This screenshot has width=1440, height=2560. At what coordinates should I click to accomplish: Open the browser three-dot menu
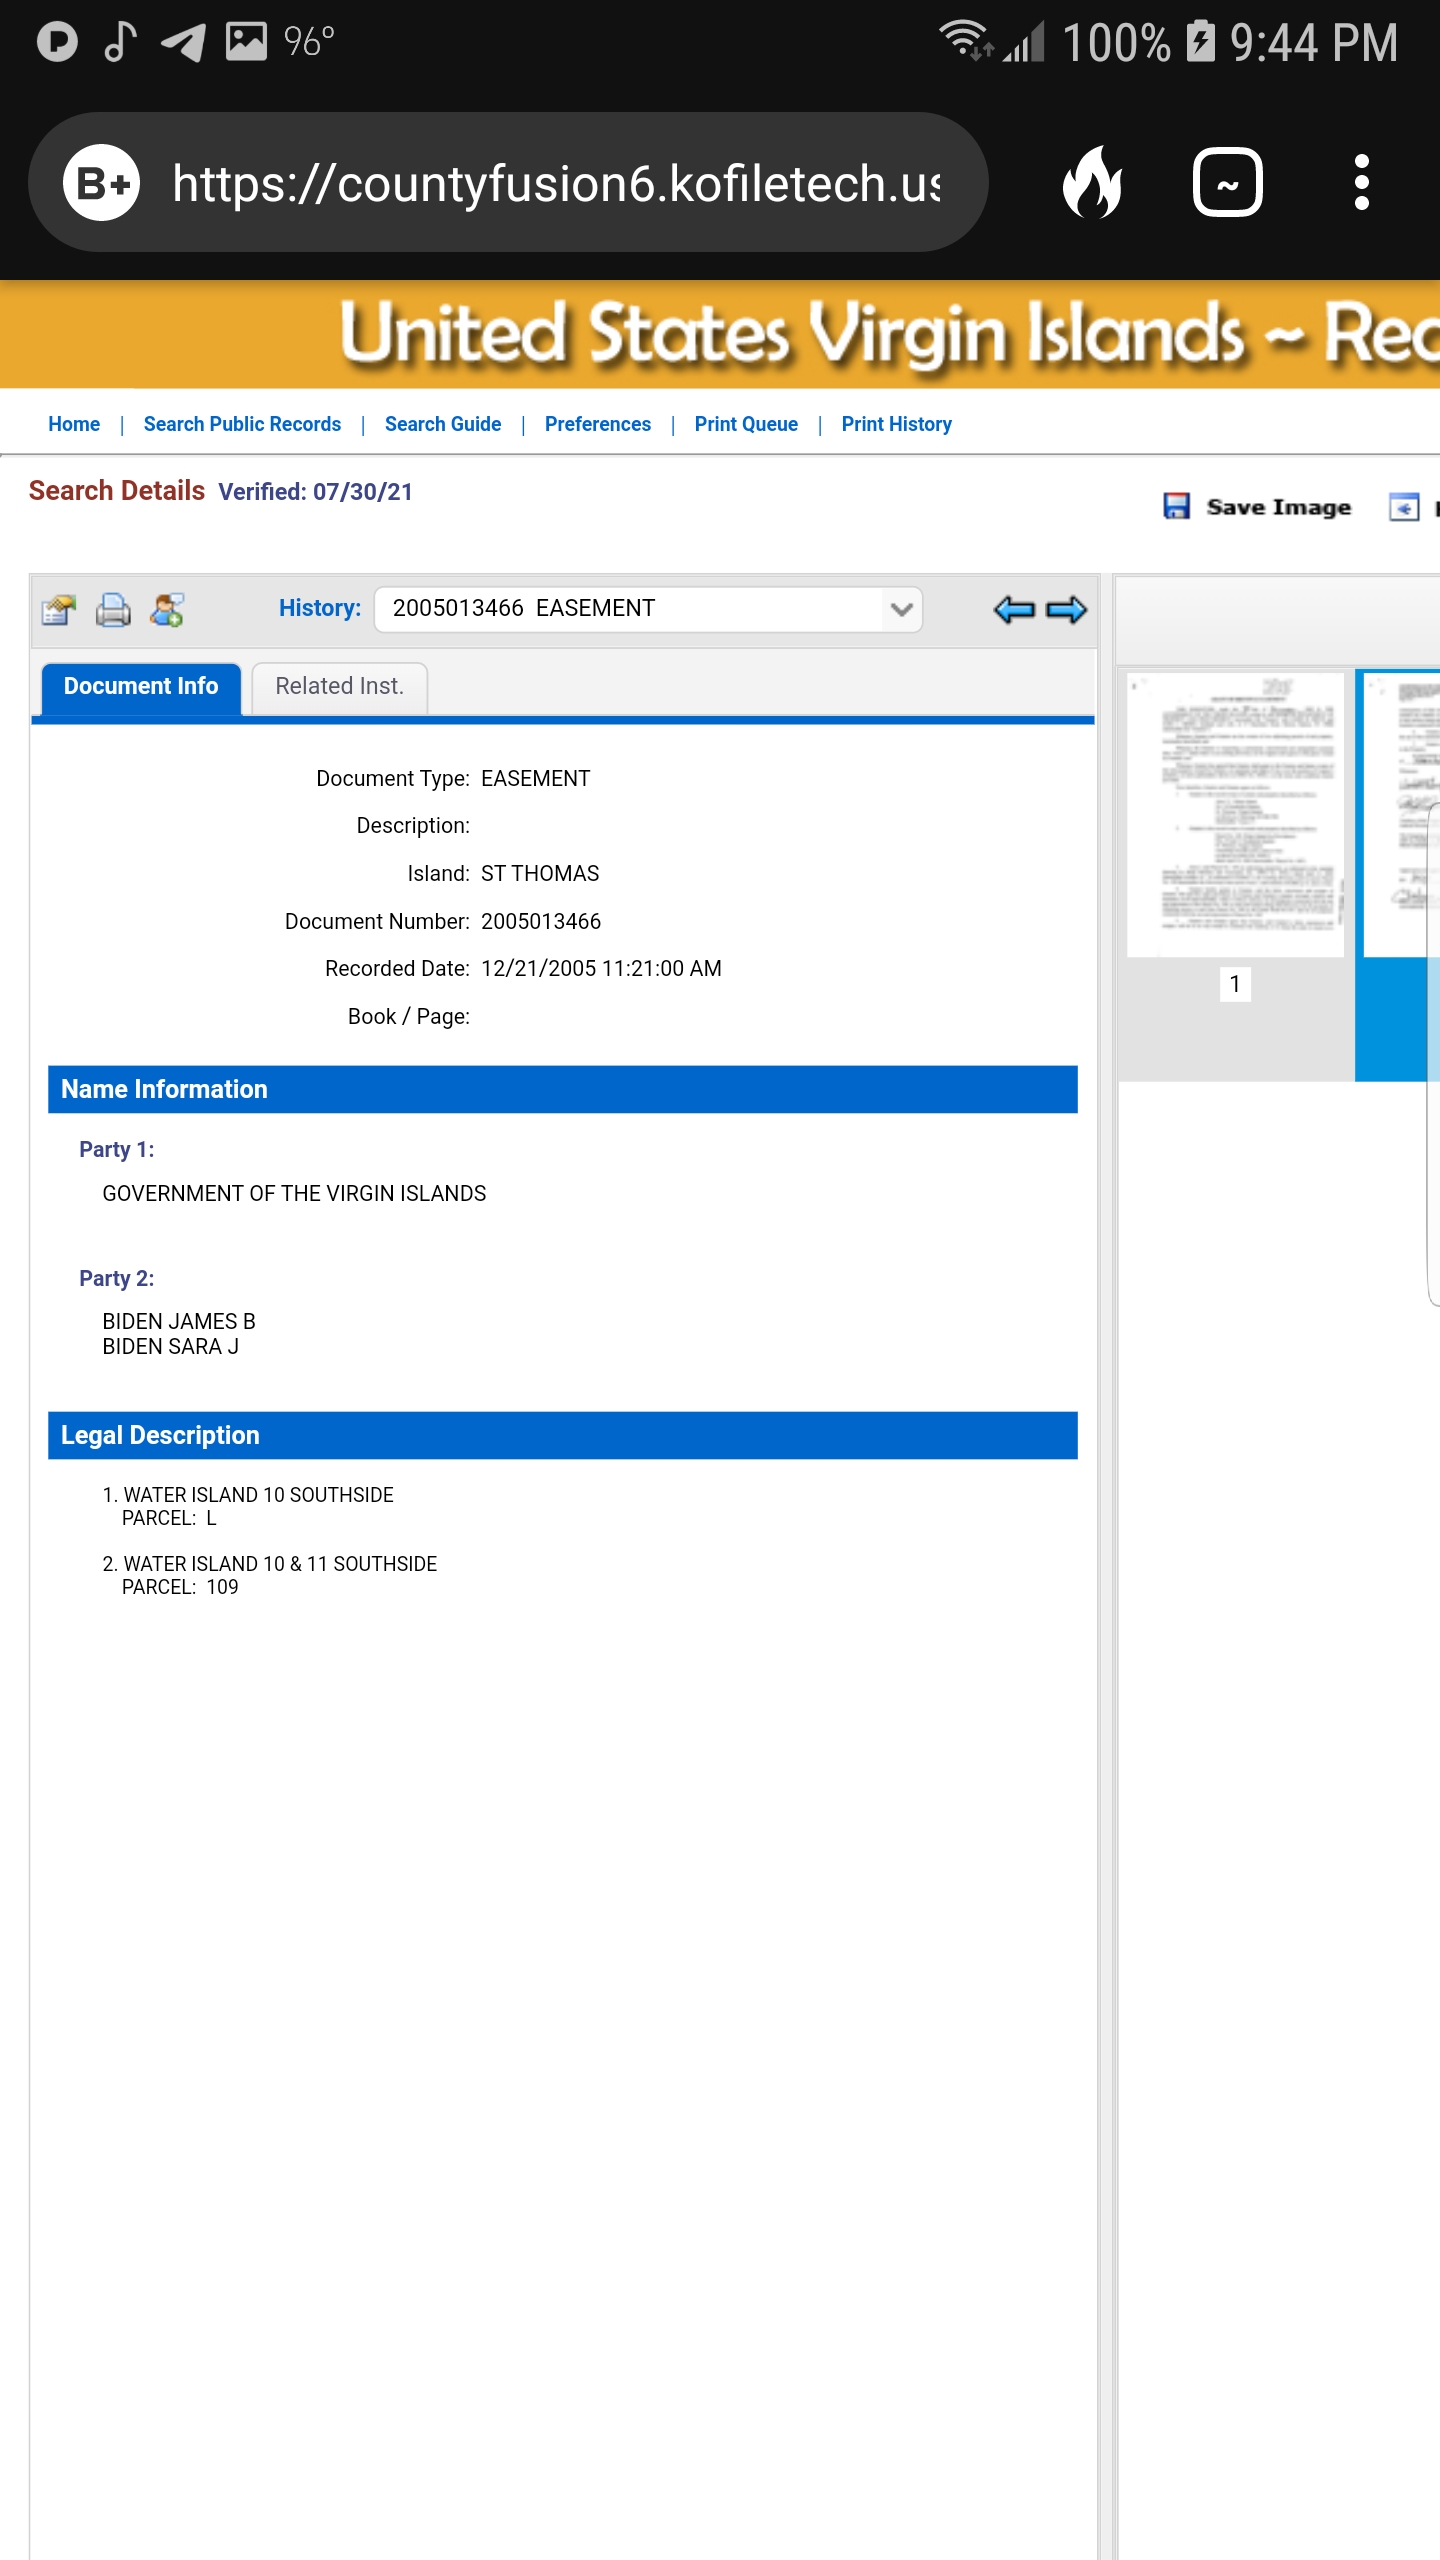click(1361, 182)
